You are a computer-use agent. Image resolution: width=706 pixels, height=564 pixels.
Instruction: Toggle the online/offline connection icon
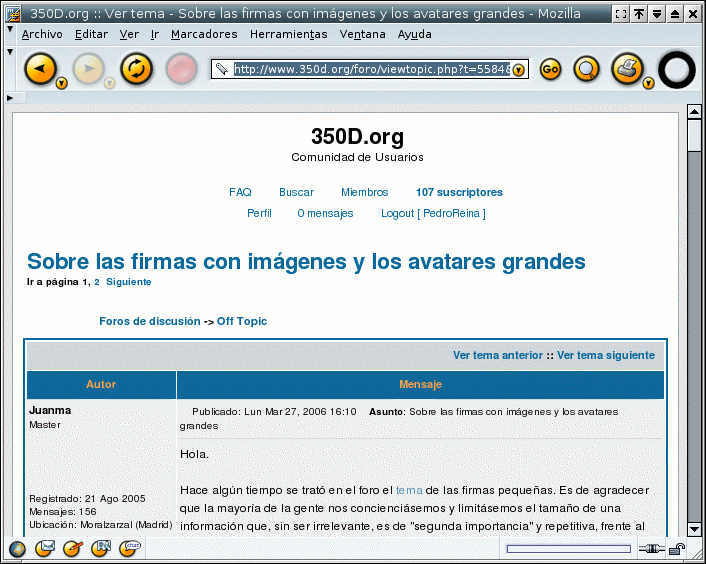coord(652,548)
